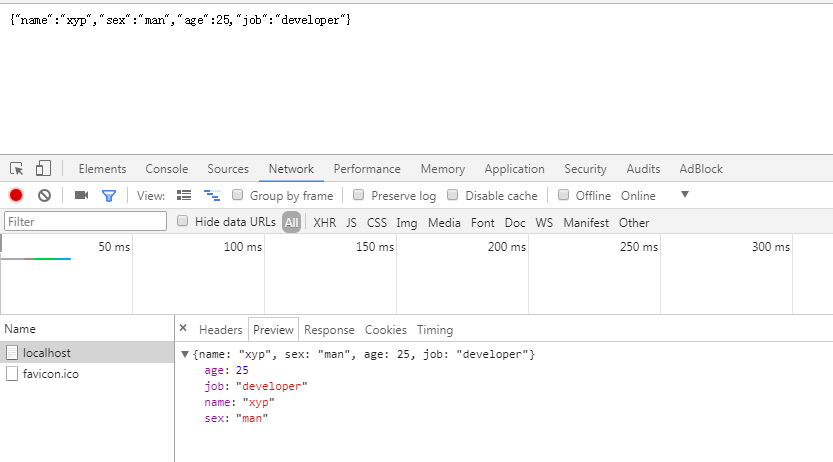Switch to the Console tab

(x=167, y=169)
